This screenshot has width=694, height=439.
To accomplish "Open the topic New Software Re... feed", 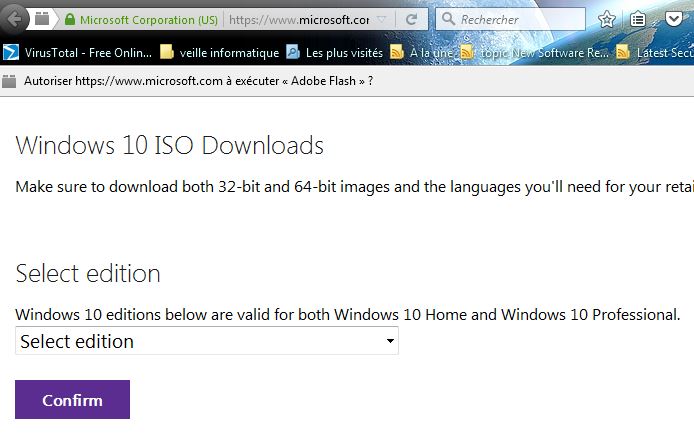I will coord(534,53).
